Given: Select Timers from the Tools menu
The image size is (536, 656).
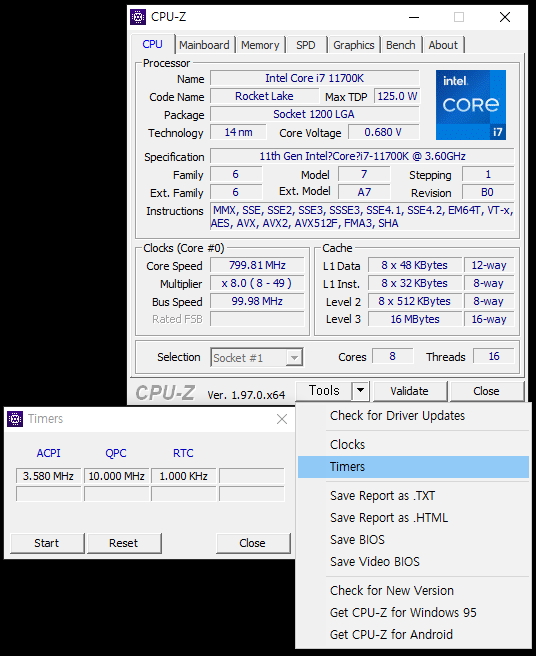Looking at the screenshot, I should (413, 466).
